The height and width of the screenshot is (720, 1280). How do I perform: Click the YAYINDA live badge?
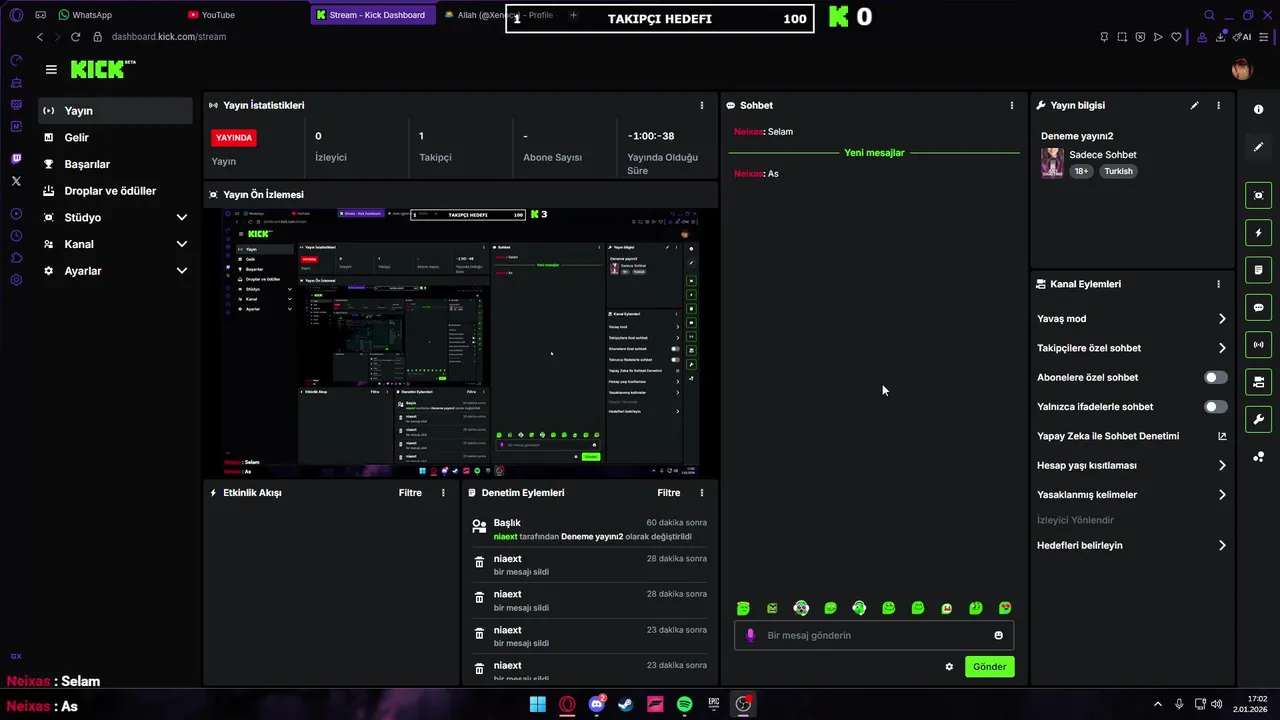(x=234, y=138)
